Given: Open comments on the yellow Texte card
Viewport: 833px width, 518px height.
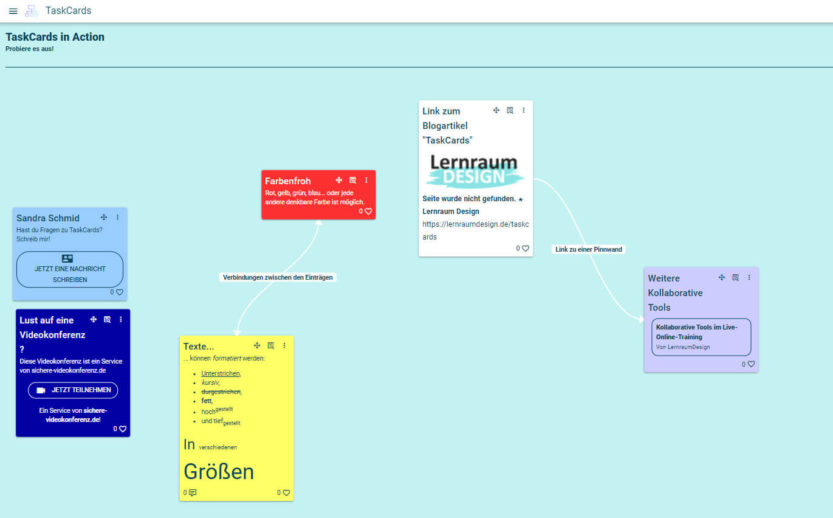Looking at the screenshot, I should pos(191,493).
